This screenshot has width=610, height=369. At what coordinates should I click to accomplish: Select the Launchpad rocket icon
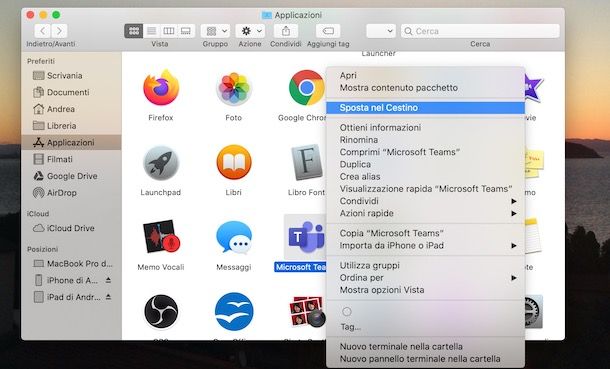point(161,163)
